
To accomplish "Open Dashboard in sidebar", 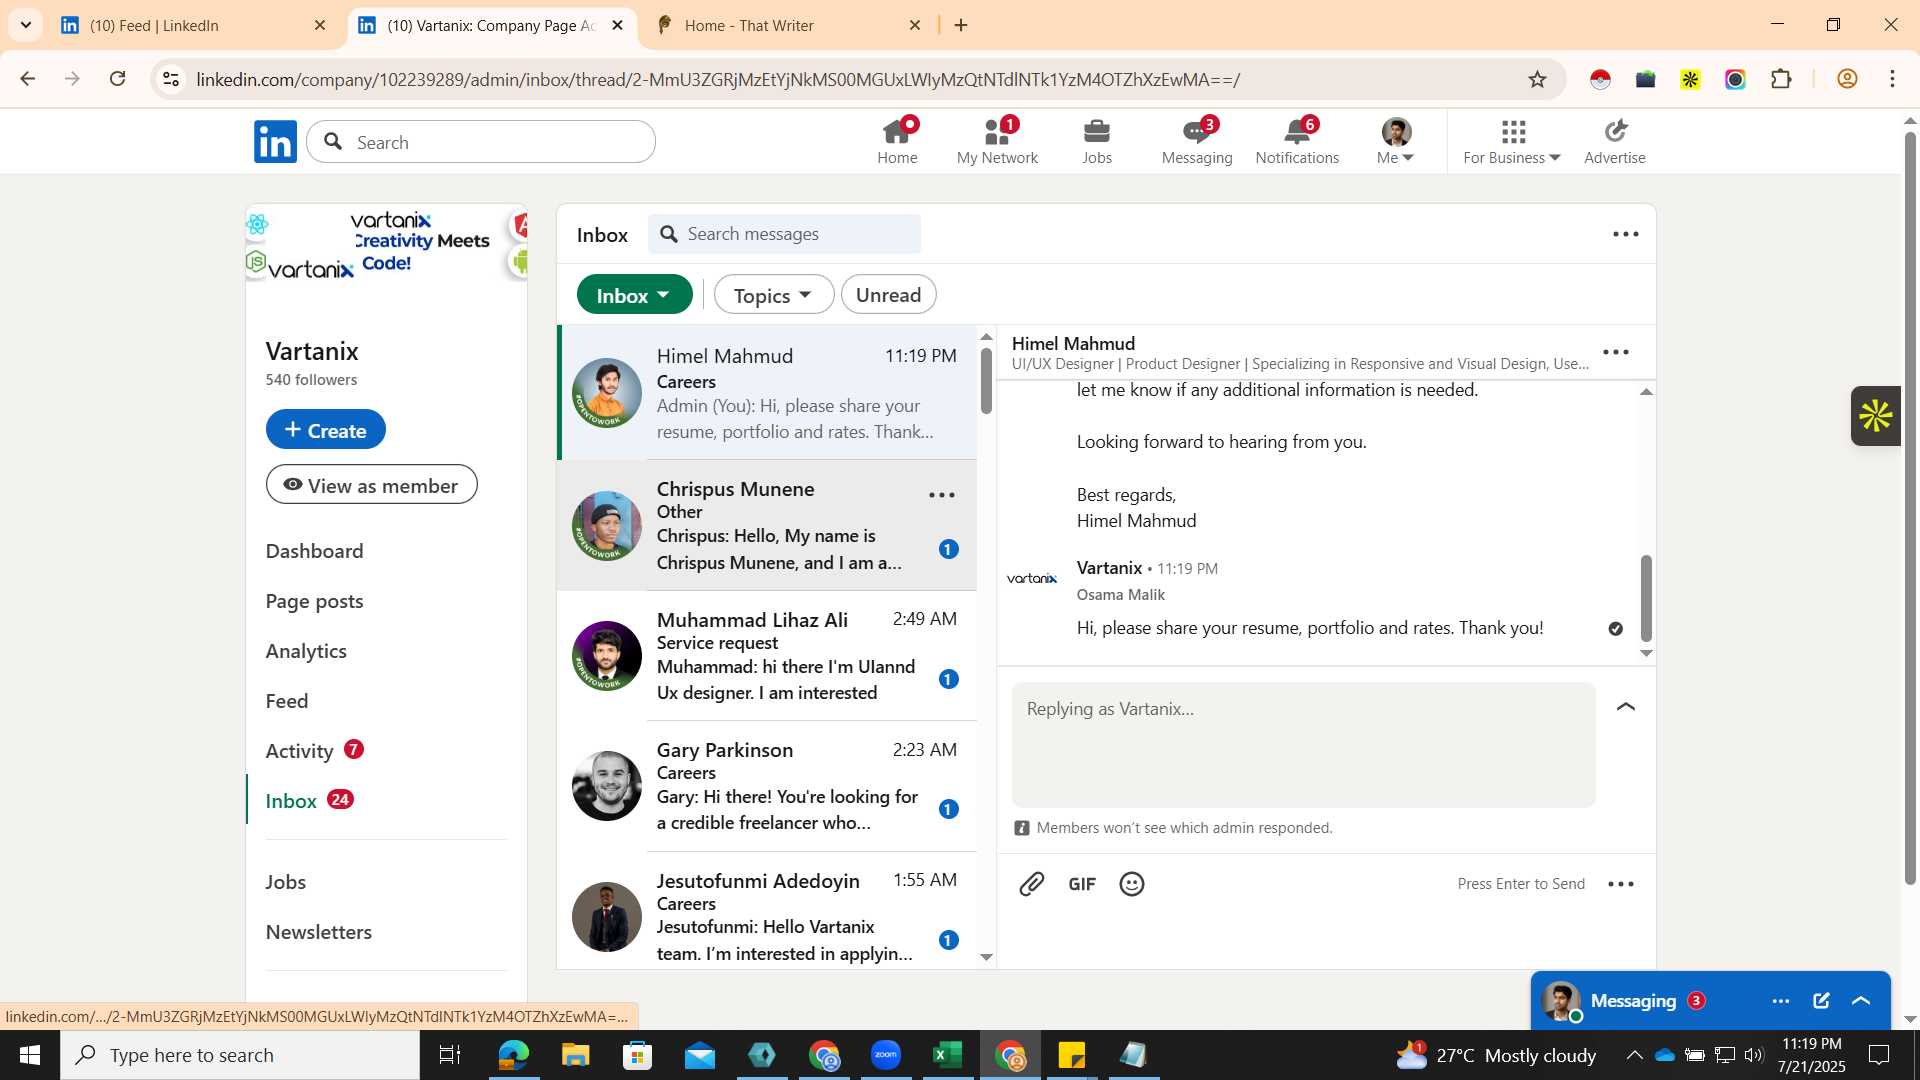I will [314, 551].
